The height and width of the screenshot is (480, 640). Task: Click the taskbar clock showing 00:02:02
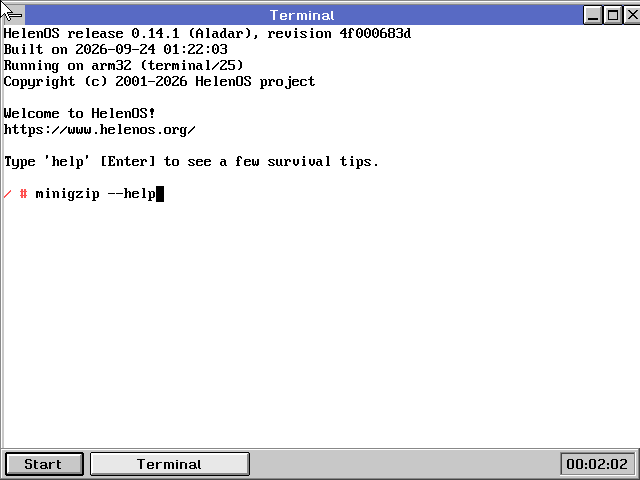point(597,464)
